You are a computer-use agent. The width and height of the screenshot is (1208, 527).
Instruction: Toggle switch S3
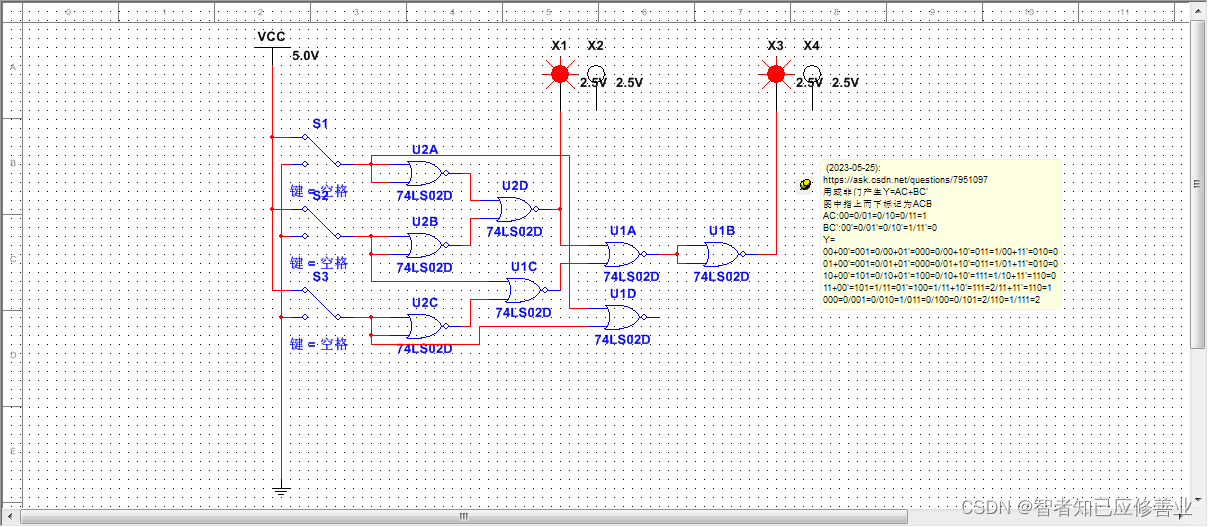pos(320,304)
